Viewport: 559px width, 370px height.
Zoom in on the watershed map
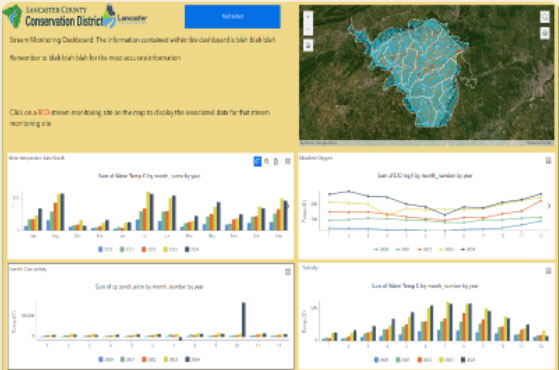[308, 17]
